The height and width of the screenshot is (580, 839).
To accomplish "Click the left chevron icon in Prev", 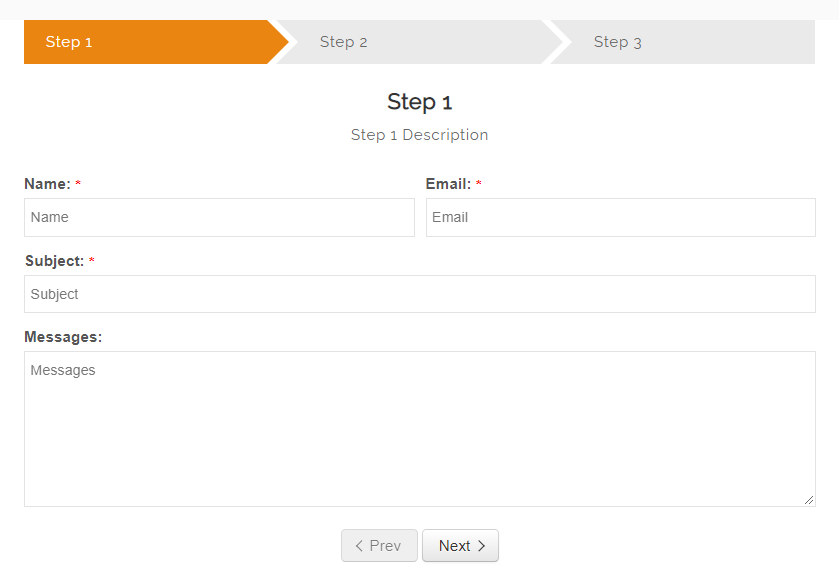I will coord(359,546).
